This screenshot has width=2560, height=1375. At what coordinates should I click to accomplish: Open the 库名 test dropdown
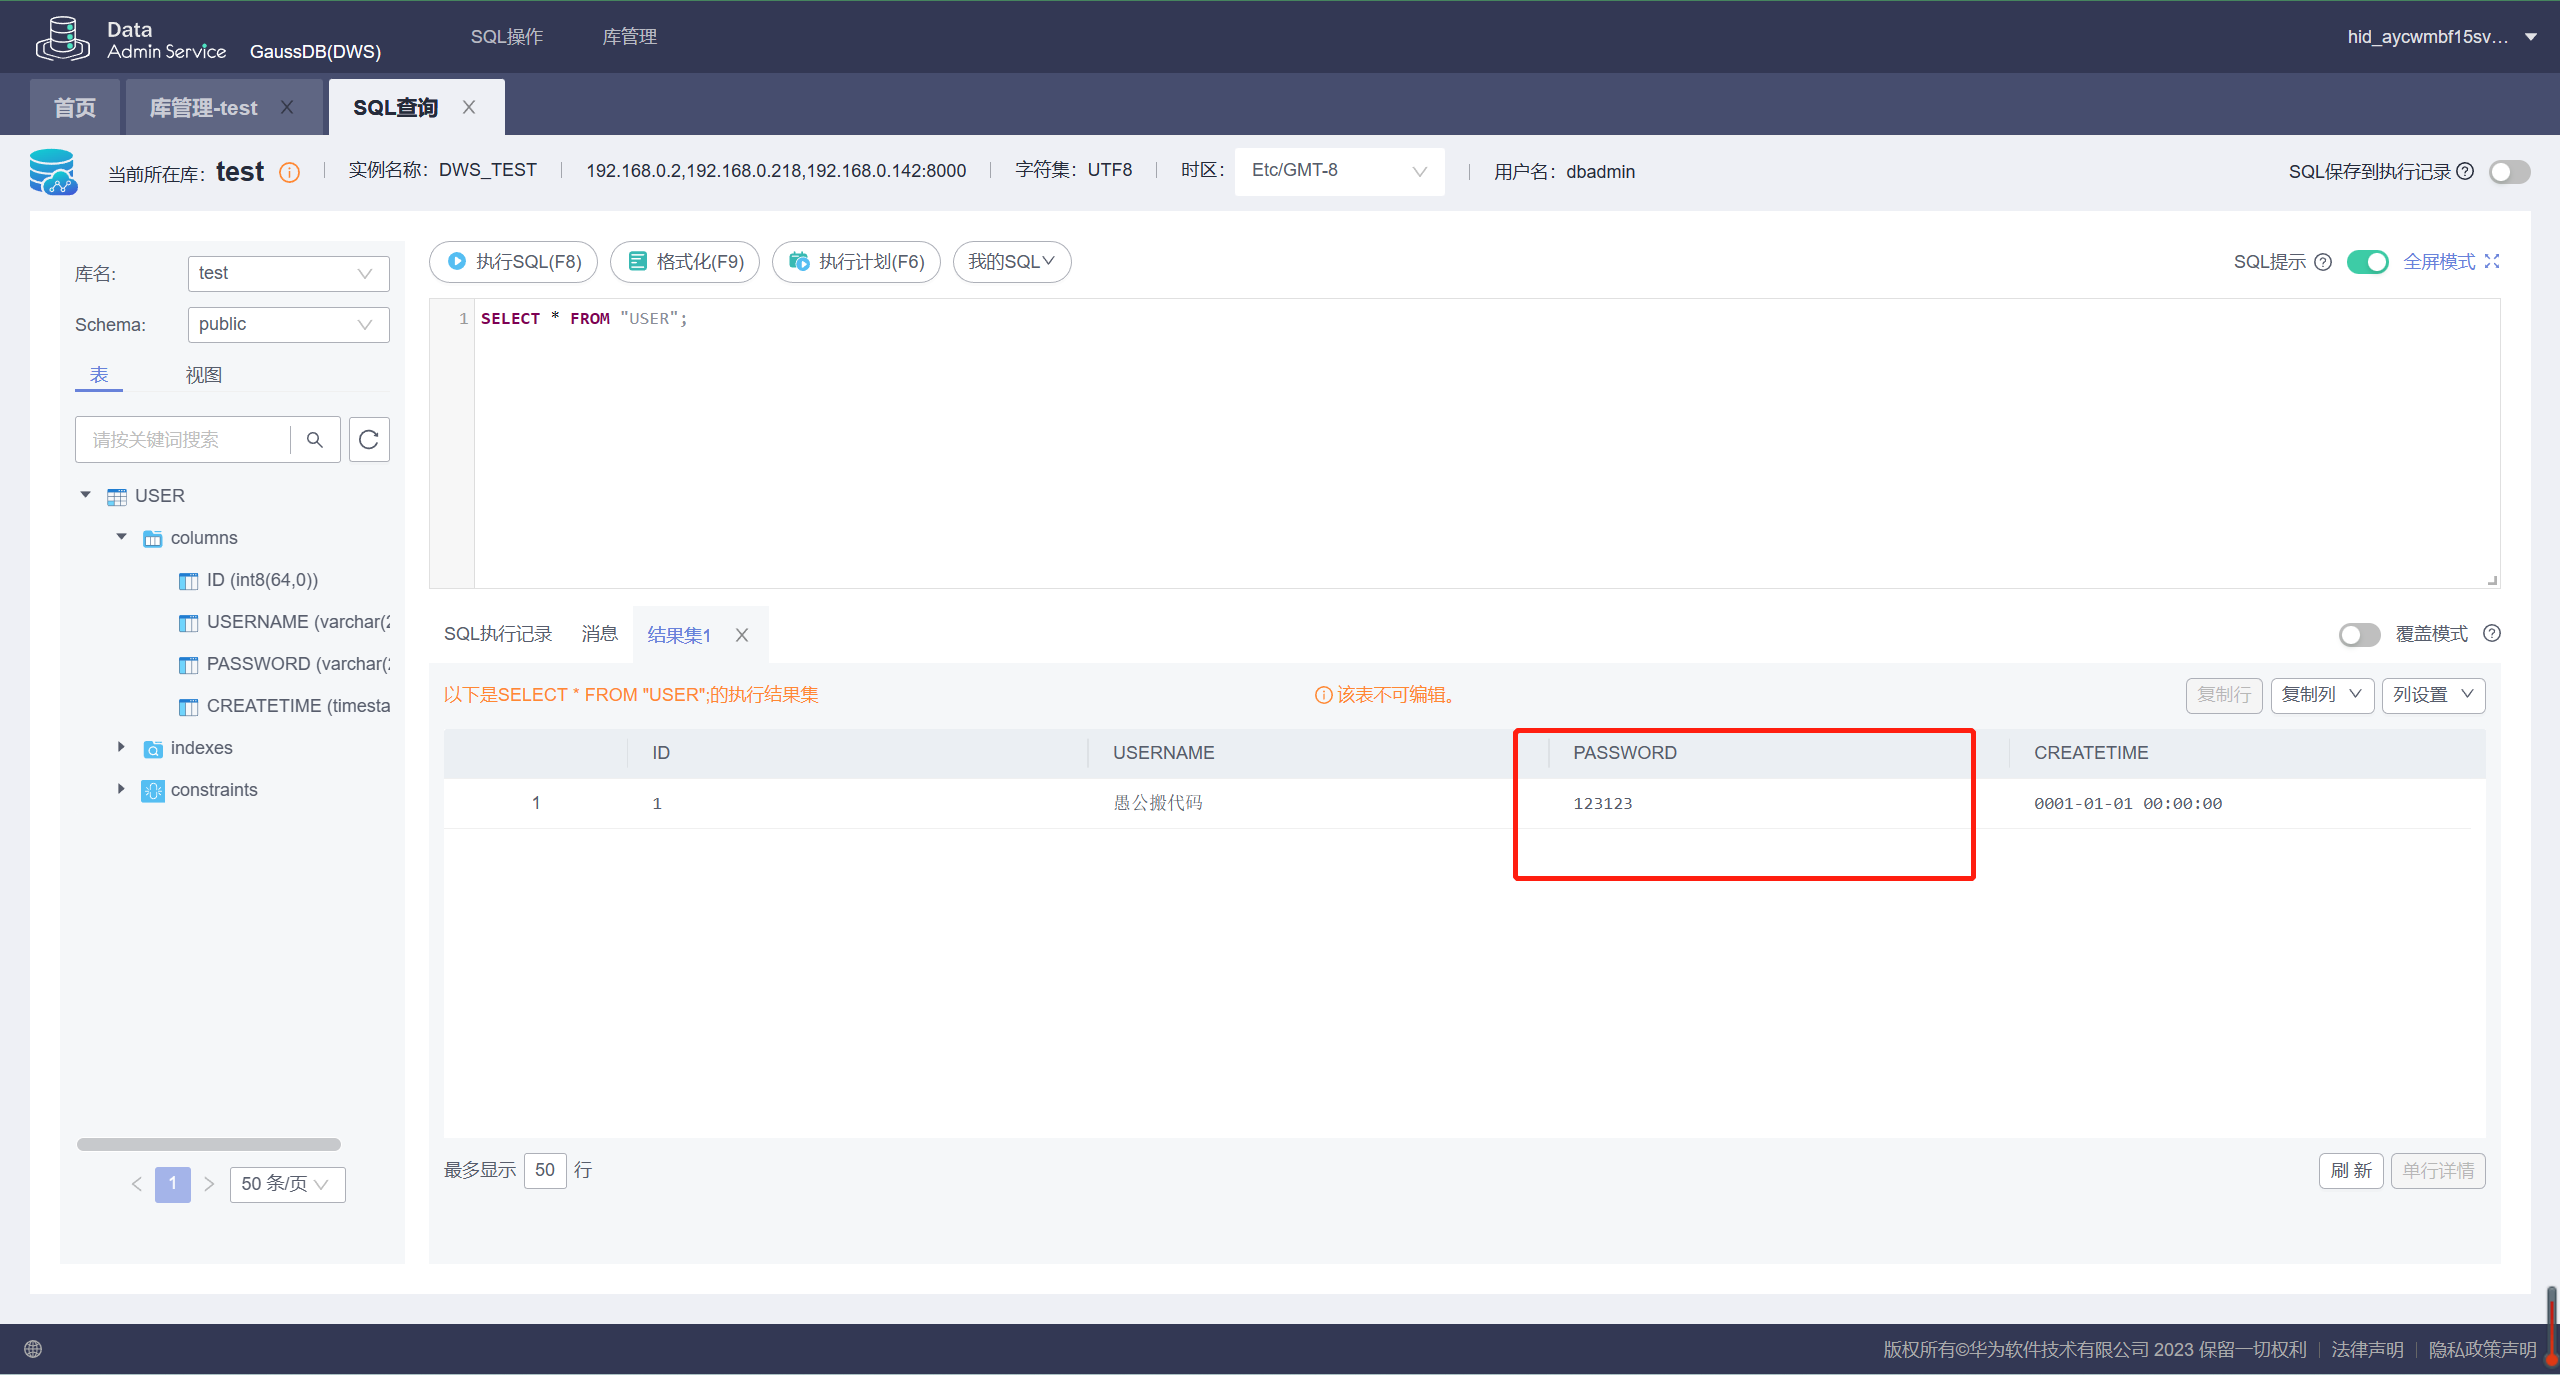(288, 273)
